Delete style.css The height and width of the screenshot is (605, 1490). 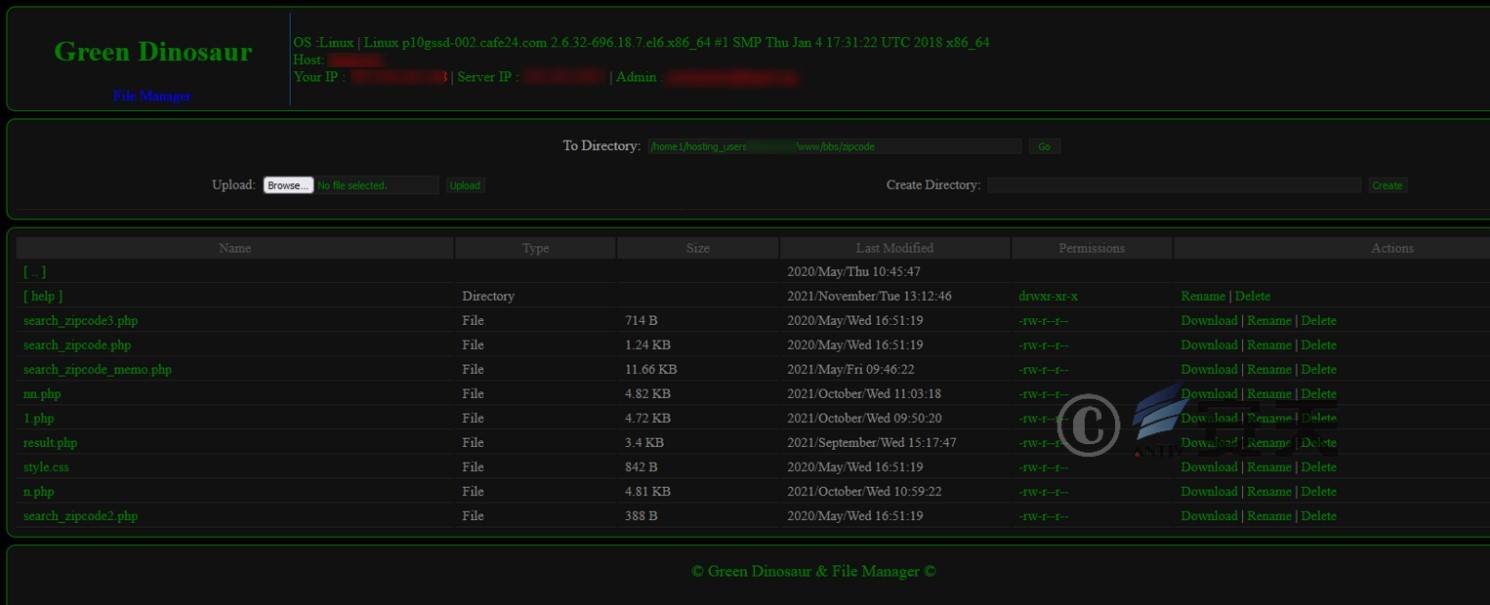(1319, 467)
